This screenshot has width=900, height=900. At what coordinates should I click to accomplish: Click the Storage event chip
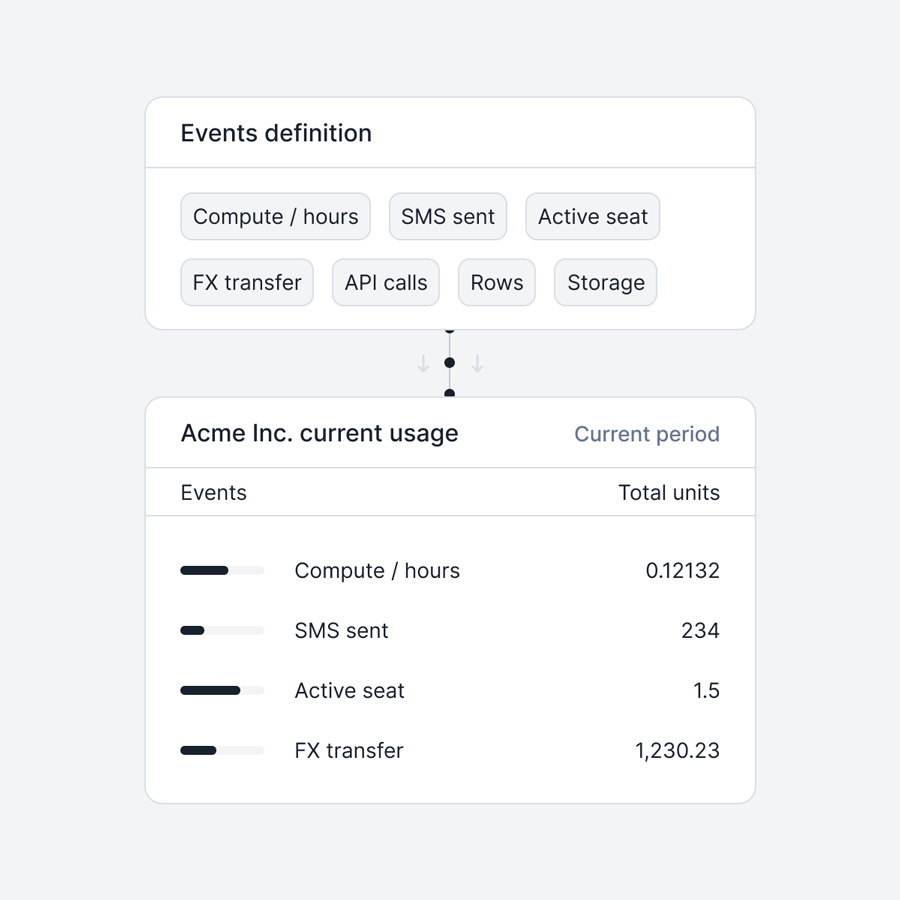[606, 283]
